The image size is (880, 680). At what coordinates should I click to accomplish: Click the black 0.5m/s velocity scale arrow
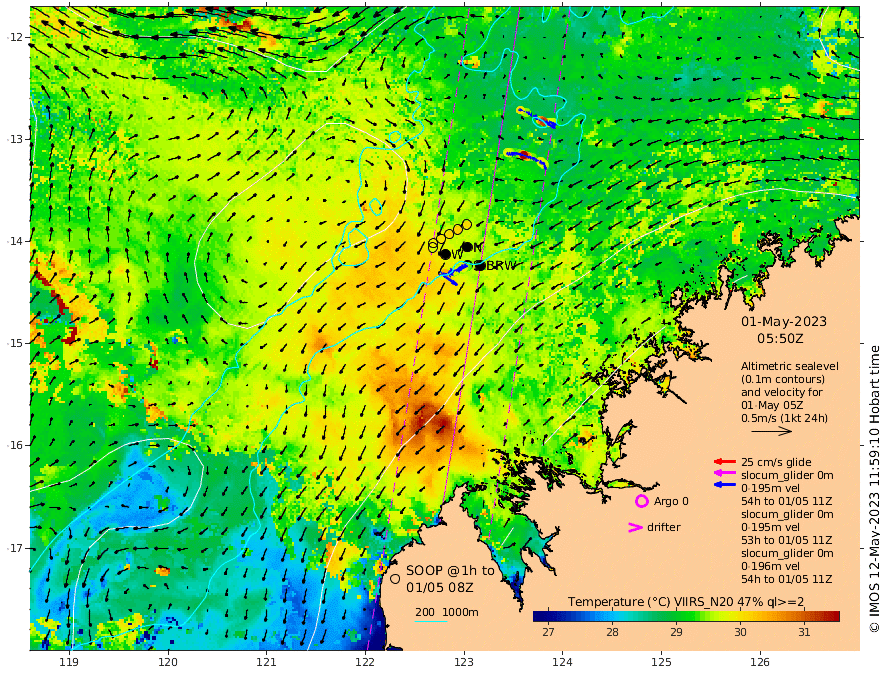click(771, 431)
